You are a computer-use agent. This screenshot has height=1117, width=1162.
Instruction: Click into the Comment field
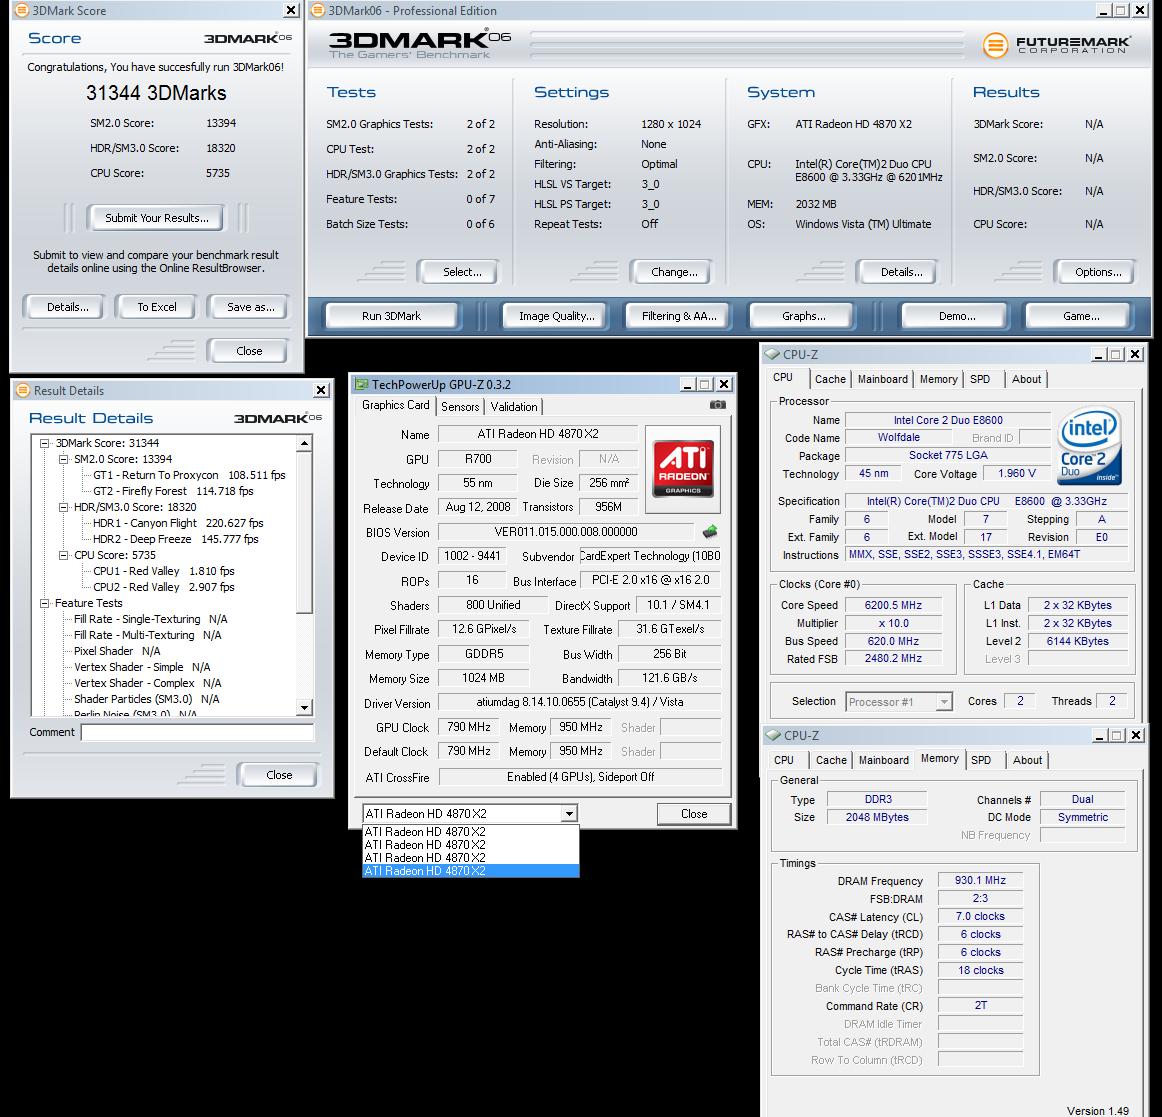(x=197, y=732)
